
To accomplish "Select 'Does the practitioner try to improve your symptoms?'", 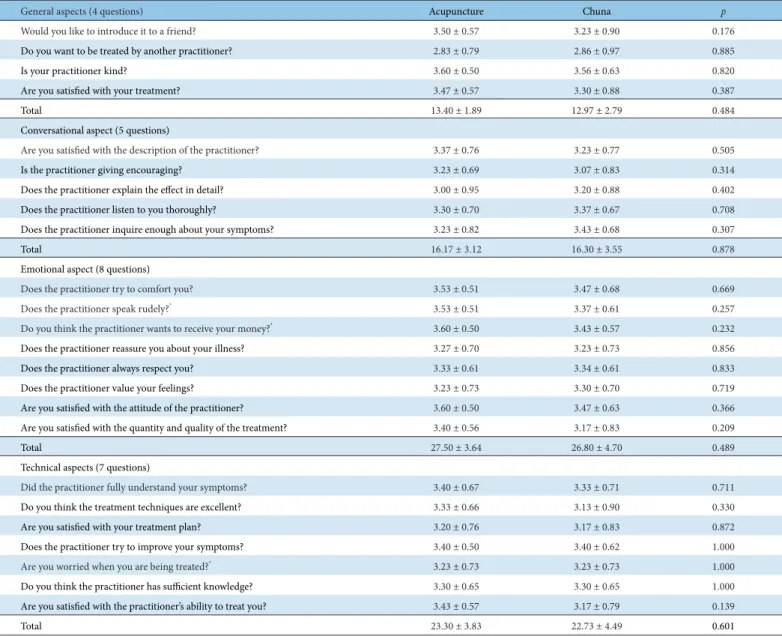I will [132, 547].
